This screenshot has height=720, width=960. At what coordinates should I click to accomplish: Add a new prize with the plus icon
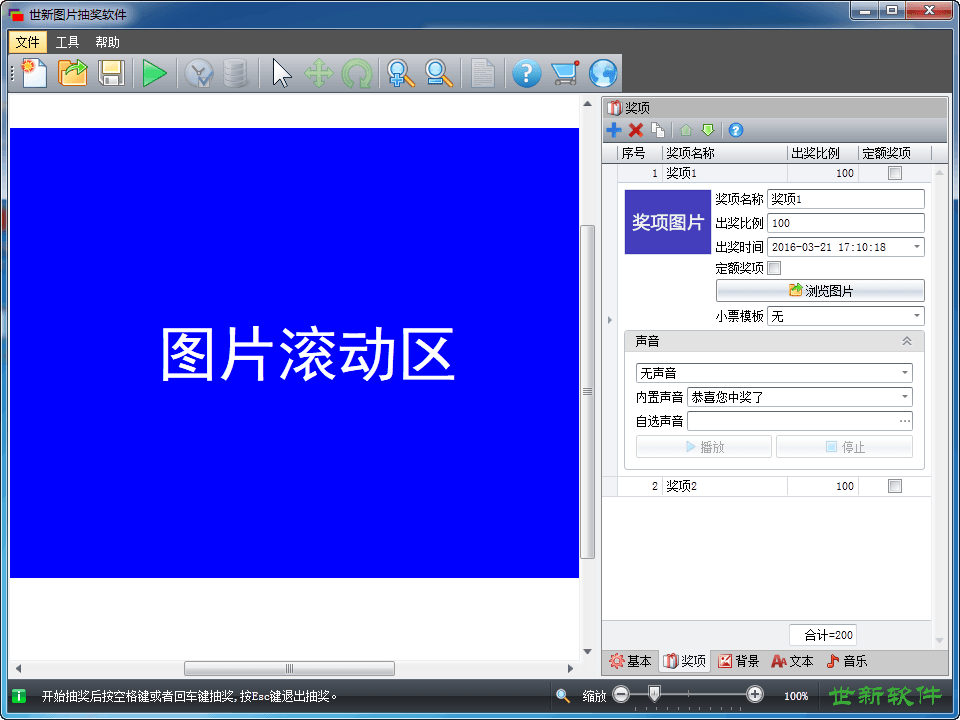click(x=614, y=130)
